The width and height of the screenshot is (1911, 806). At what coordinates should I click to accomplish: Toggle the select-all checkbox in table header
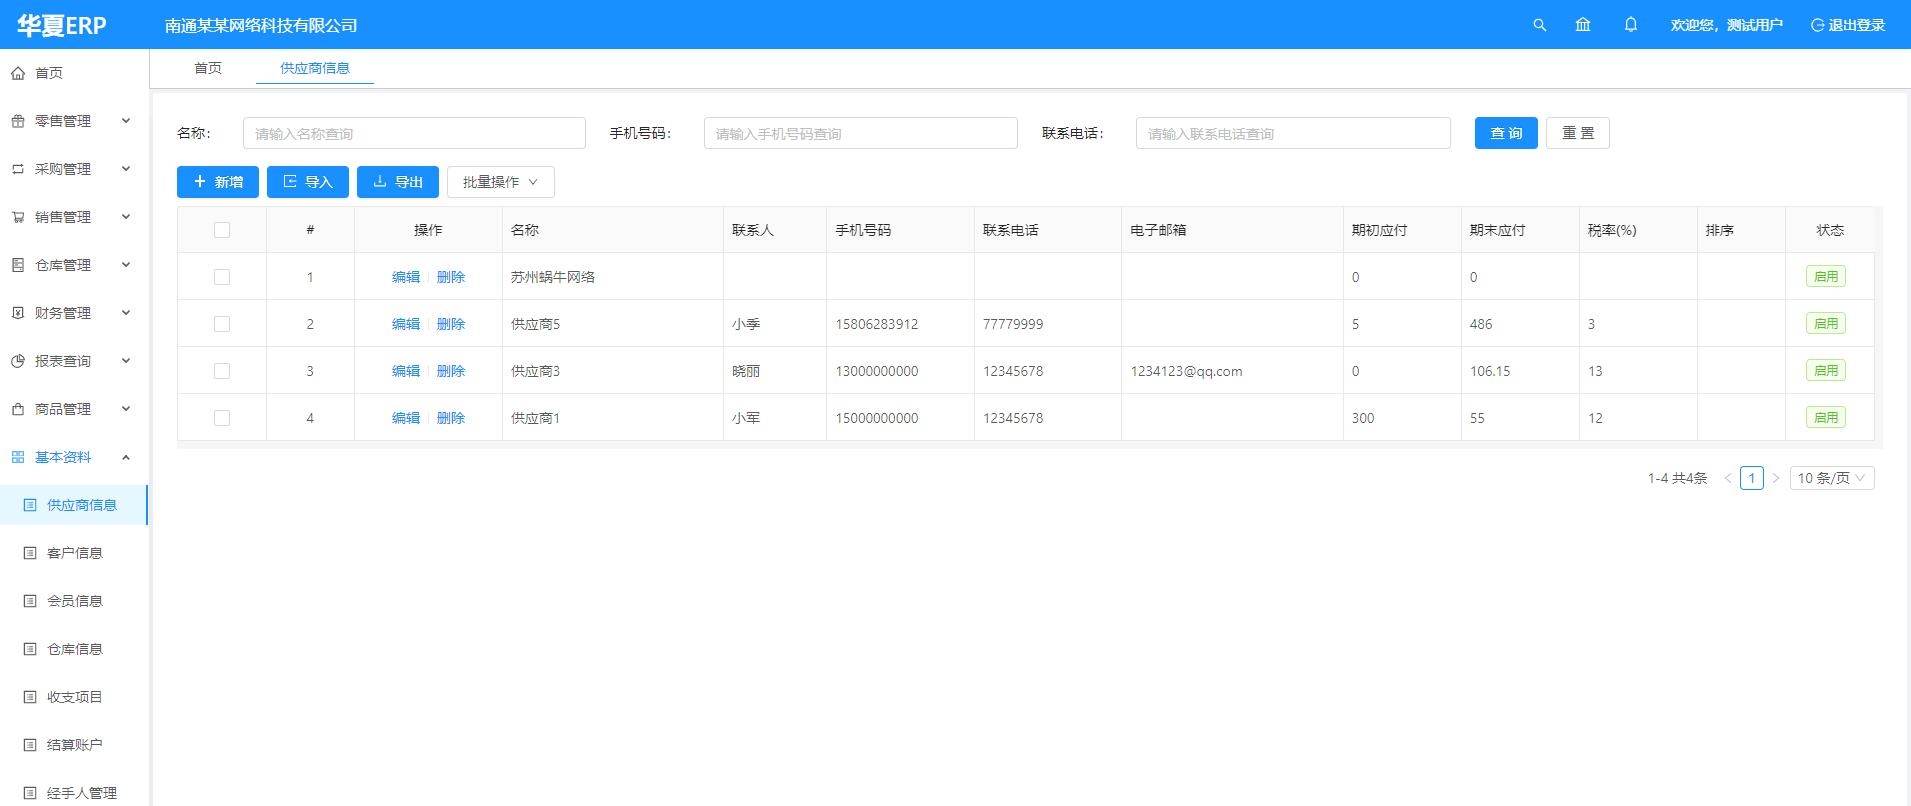coord(222,230)
